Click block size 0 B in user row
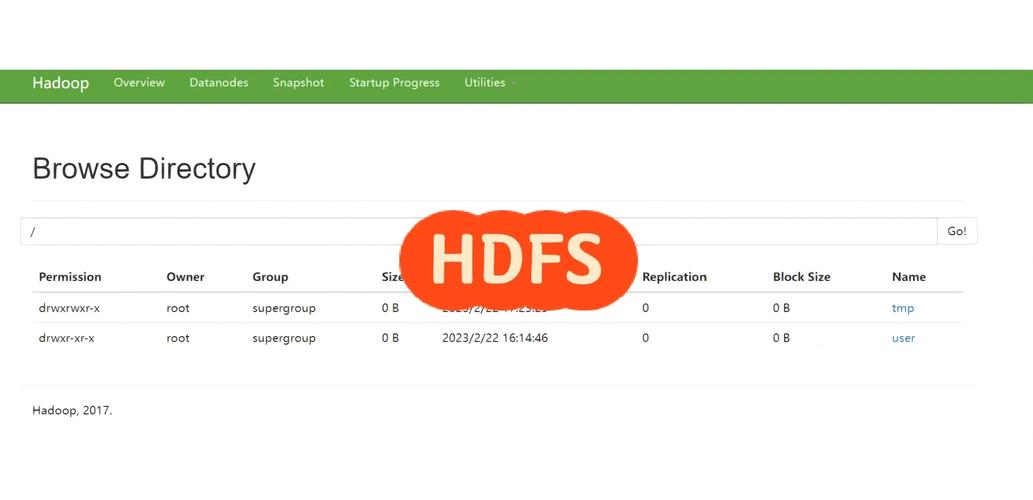 [781, 338]
